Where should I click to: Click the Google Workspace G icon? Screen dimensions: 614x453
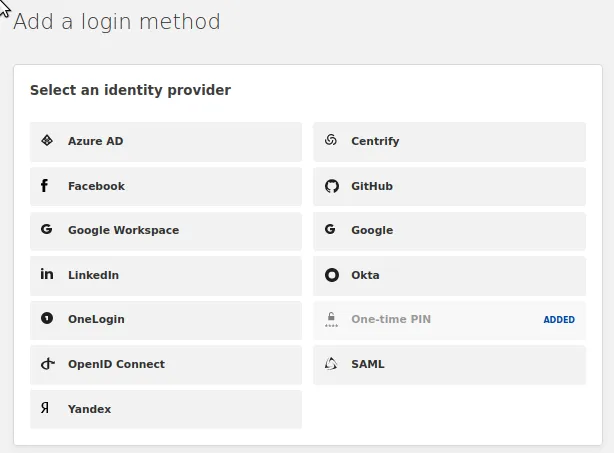point(47,229)
